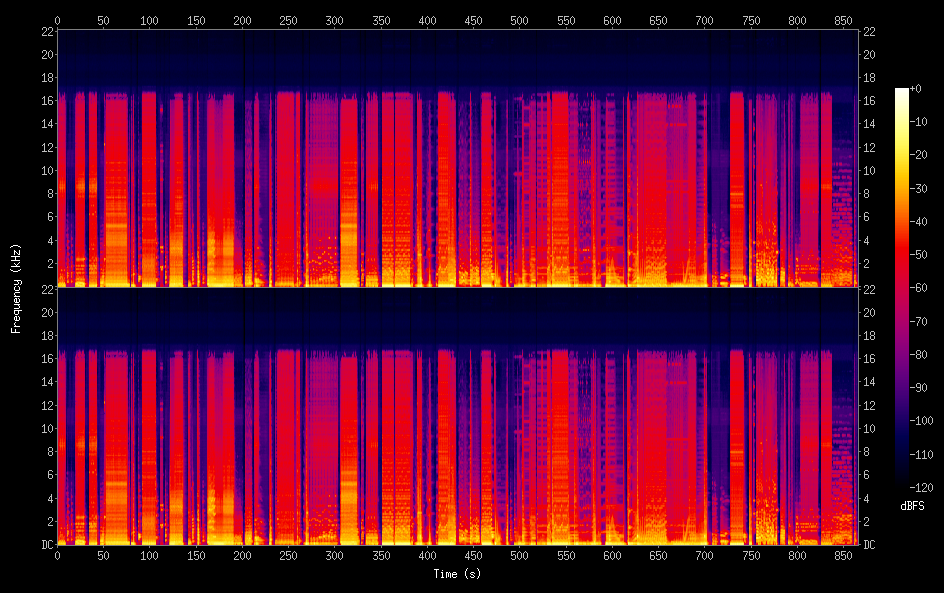944x593 pixels.
Task: Click the DC label on the bottom-right frequency axis
Action: pos(870,545)
